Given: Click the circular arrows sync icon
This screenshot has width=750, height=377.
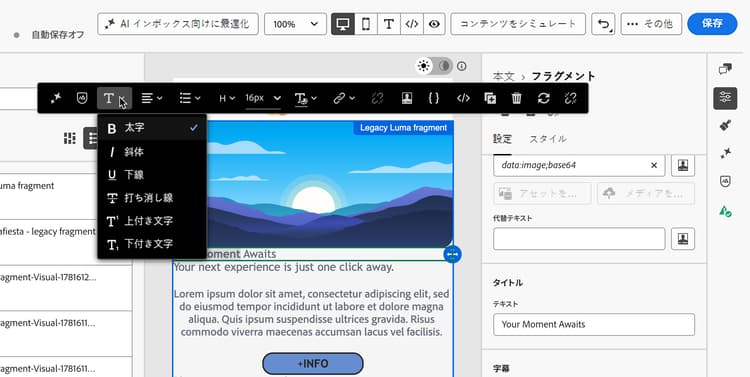Looking at the screenshot, I should [x=543, y=98].
